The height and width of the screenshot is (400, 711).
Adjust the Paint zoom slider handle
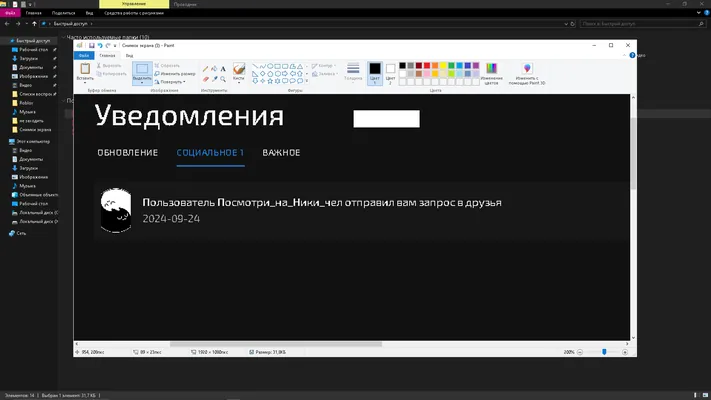pyautogui.click(x=604, y=352)
